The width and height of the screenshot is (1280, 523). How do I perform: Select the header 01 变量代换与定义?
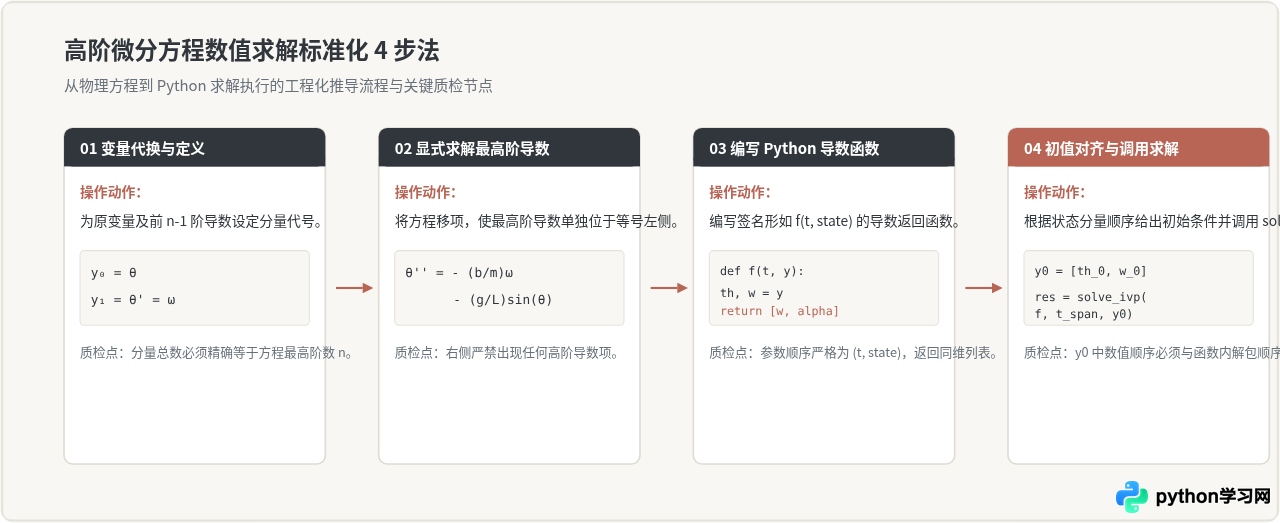(194, 148)
